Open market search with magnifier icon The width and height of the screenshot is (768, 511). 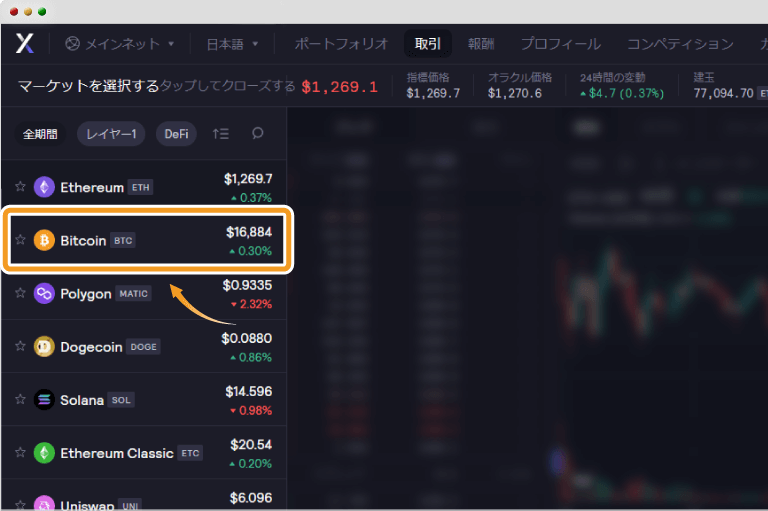click(x=258, y=133)
